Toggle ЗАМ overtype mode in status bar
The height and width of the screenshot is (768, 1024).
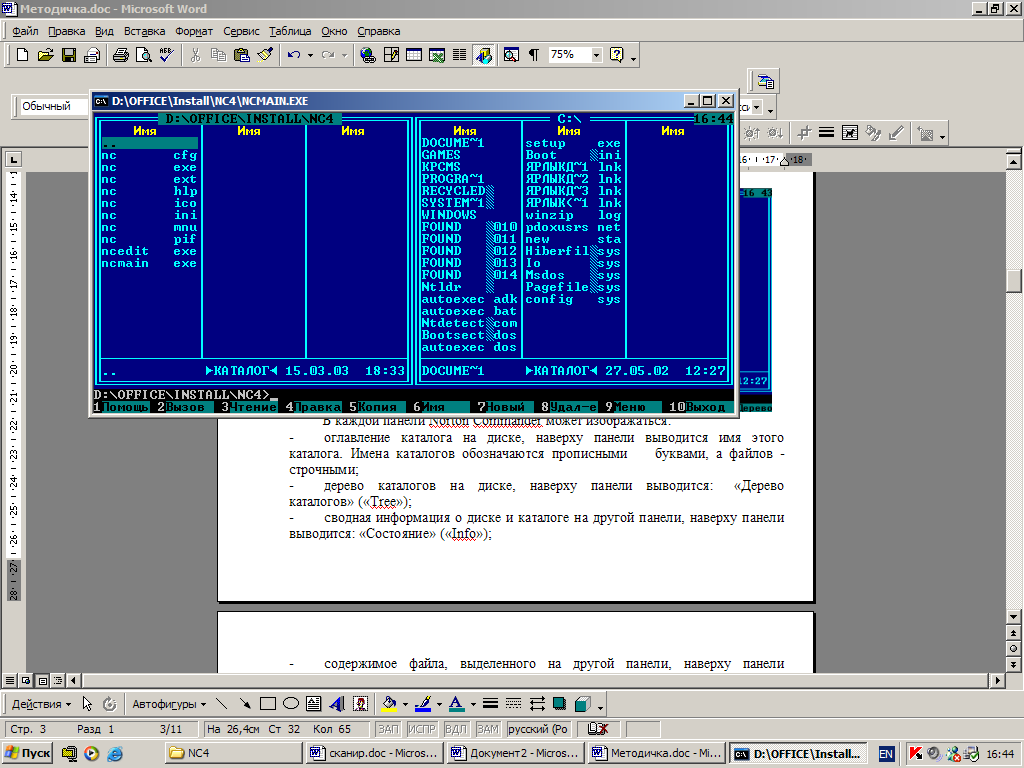click(488, 729)
